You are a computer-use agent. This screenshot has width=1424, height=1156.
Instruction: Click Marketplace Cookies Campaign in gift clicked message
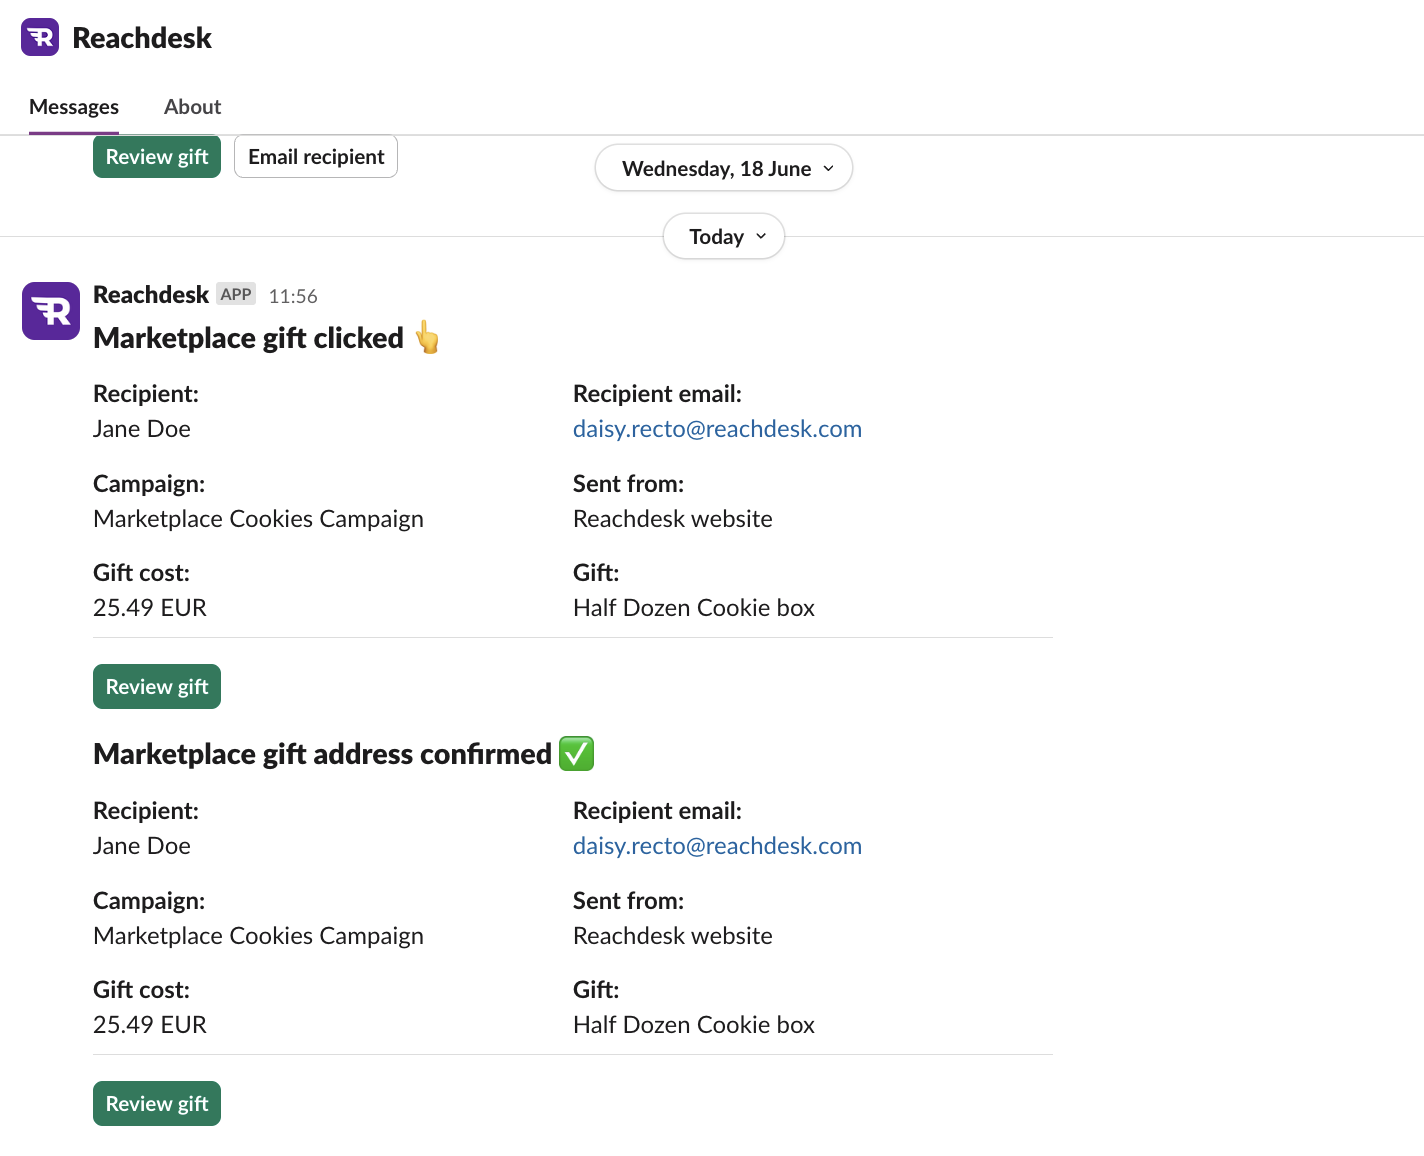point(258,519)
